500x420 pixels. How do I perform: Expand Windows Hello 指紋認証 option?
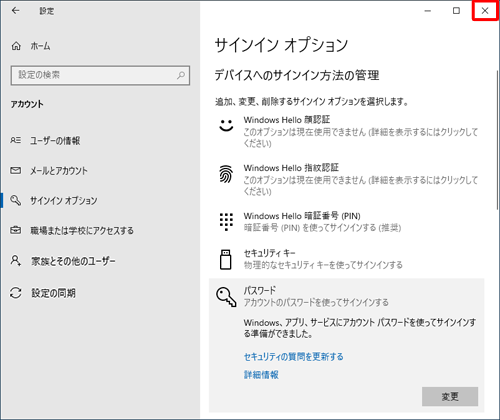click(x=347, y=179)
